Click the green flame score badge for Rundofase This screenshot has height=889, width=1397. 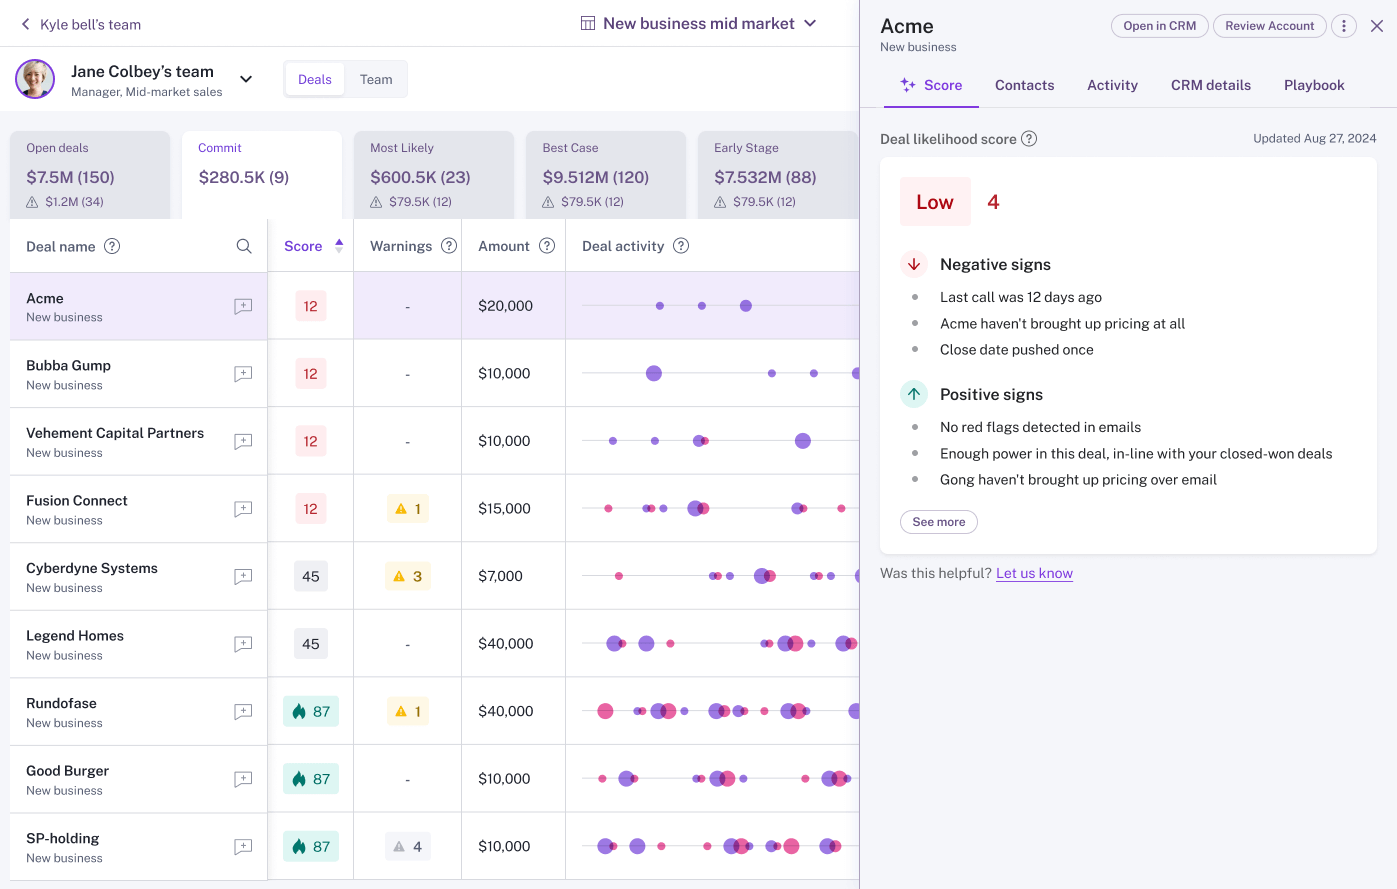pyautogui.click(x=311, y=711)
